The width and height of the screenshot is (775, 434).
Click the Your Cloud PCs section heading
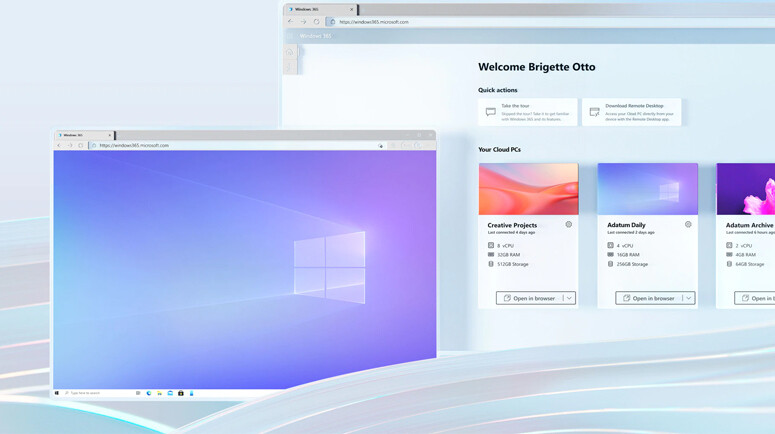499,149
